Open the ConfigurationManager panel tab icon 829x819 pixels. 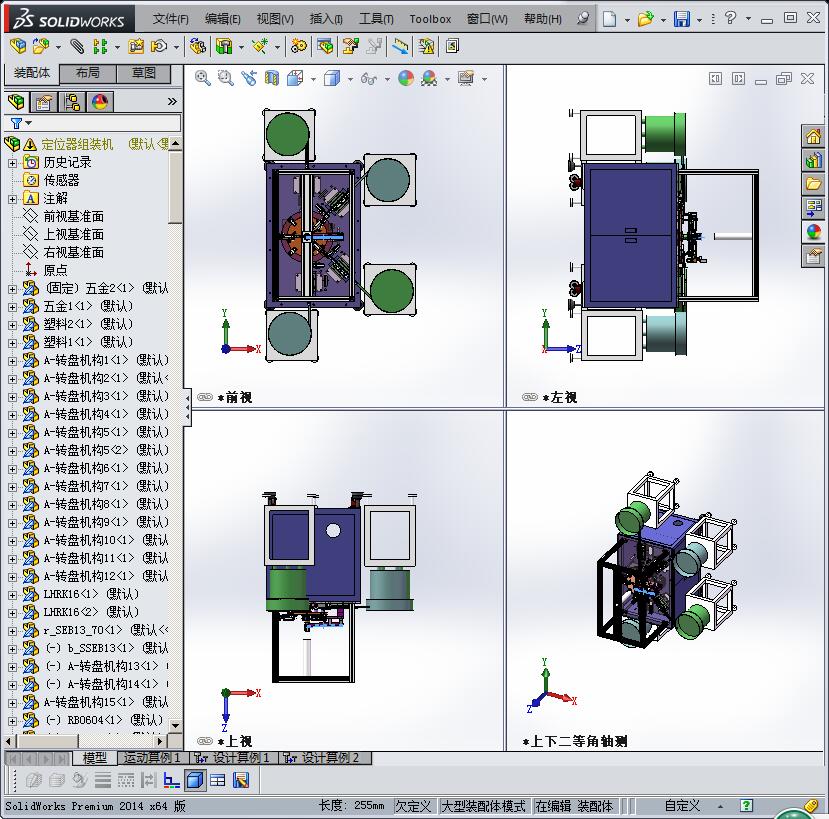pyautogui.click(x=72, y=102)
